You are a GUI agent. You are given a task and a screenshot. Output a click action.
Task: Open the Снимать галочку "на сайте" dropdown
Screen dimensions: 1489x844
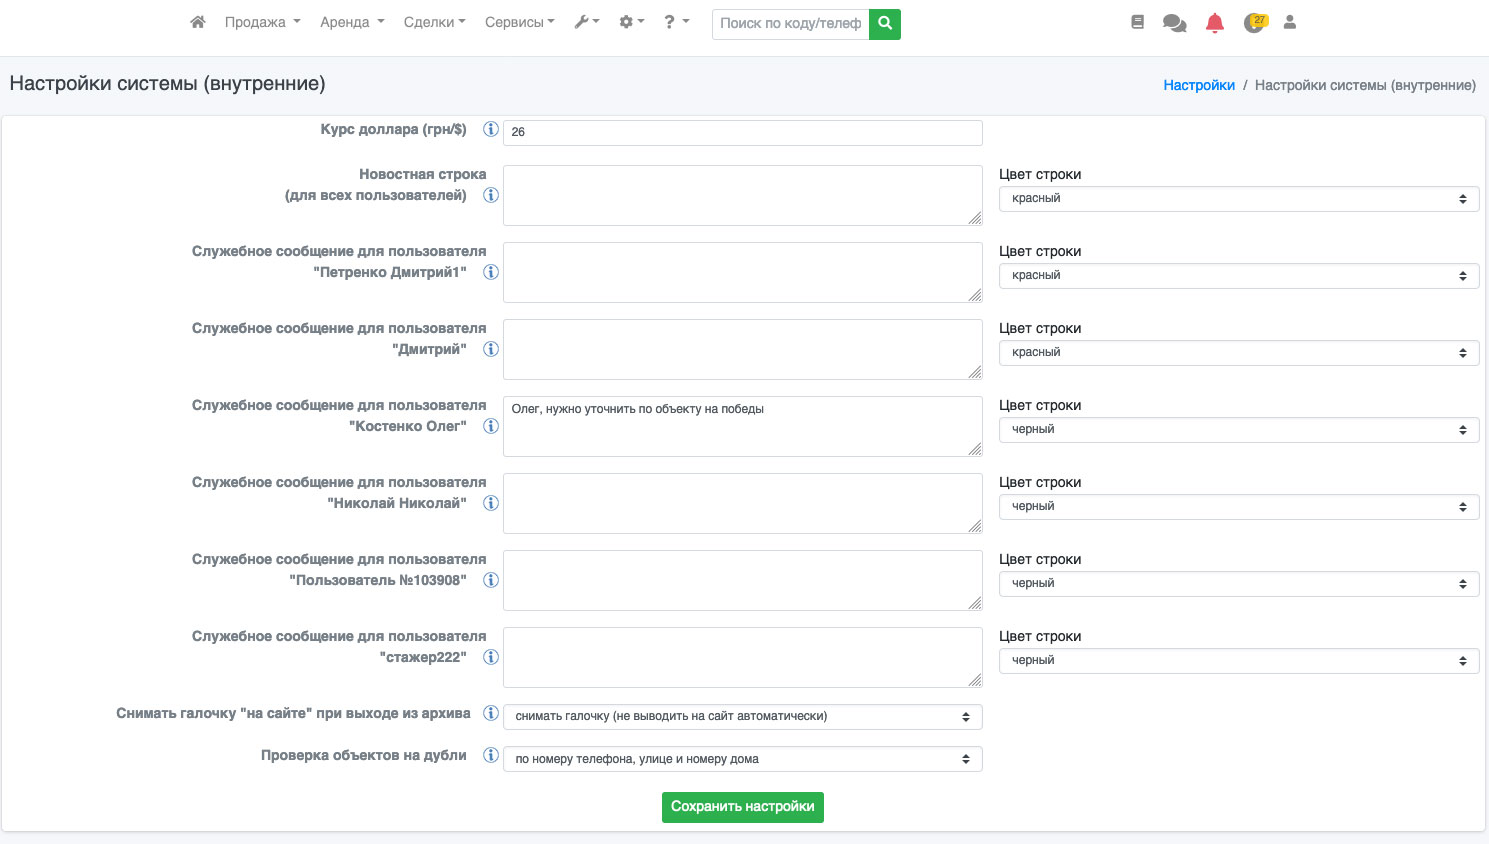[x=742, y=717]
